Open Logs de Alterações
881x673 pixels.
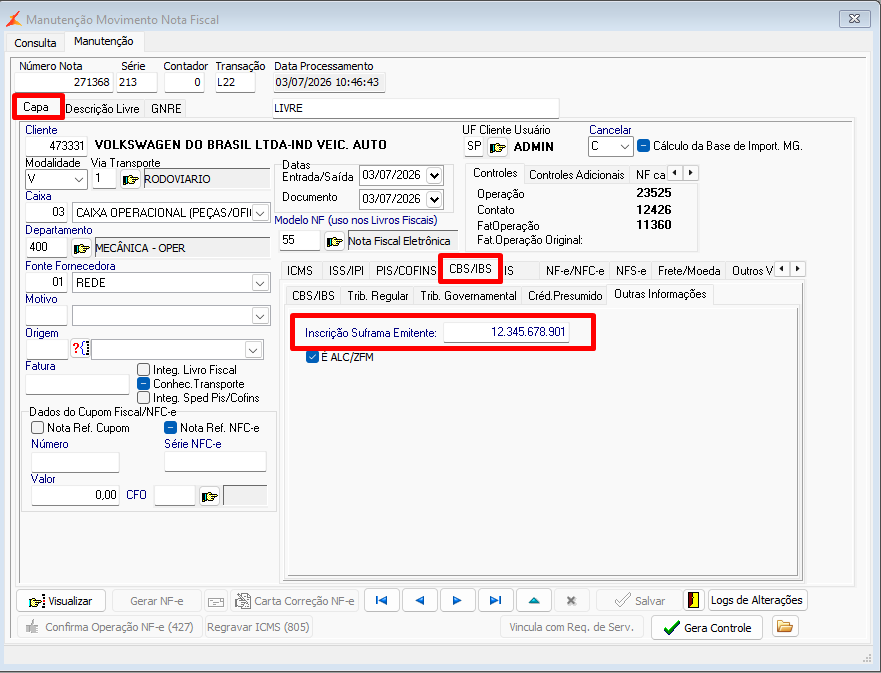[x=757, y=600]
